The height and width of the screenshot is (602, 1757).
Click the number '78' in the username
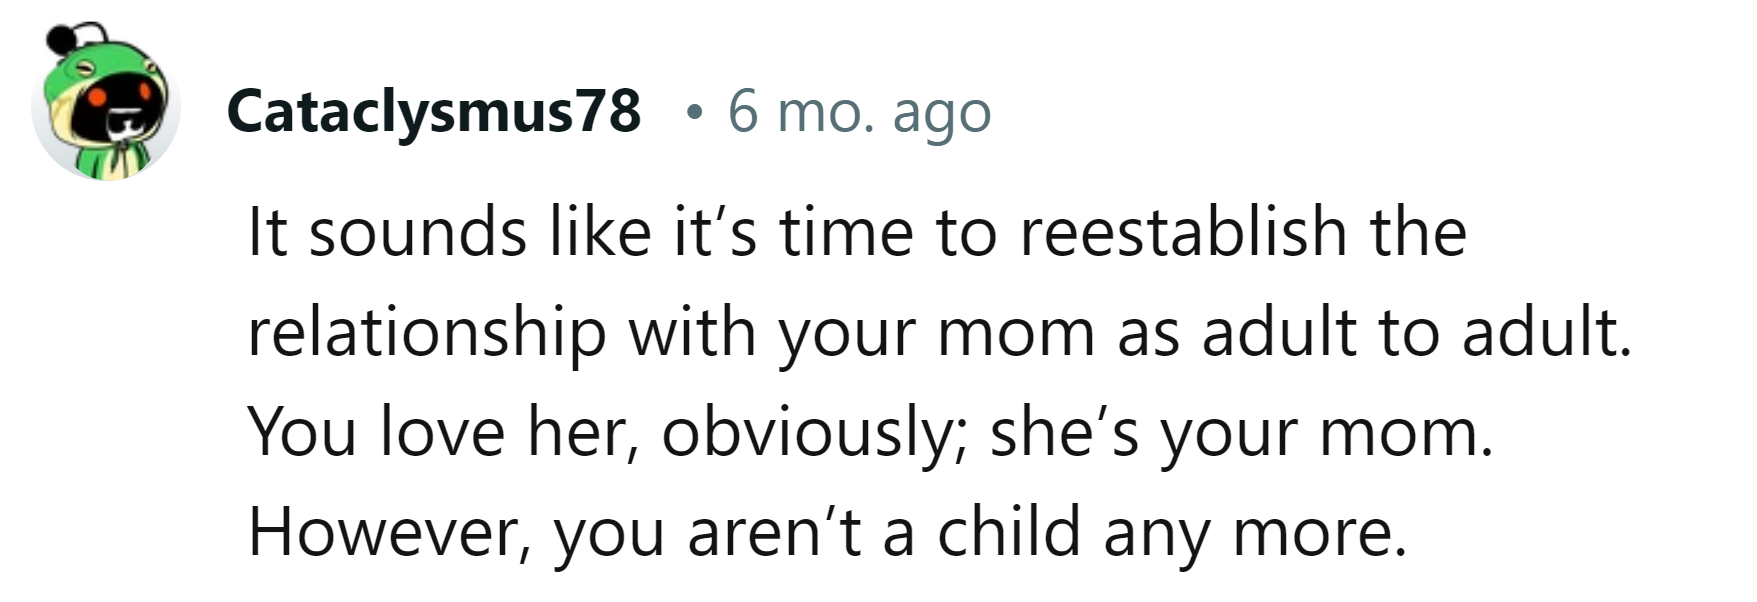tap(607, 110)
